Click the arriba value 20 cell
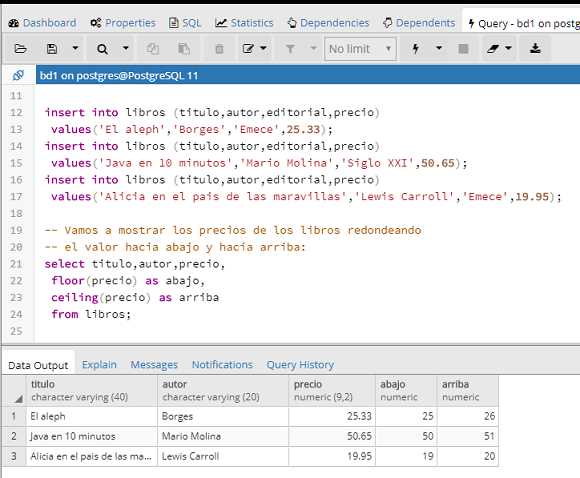The height and width of the screenshot is (478, 580). coord(468,456)
